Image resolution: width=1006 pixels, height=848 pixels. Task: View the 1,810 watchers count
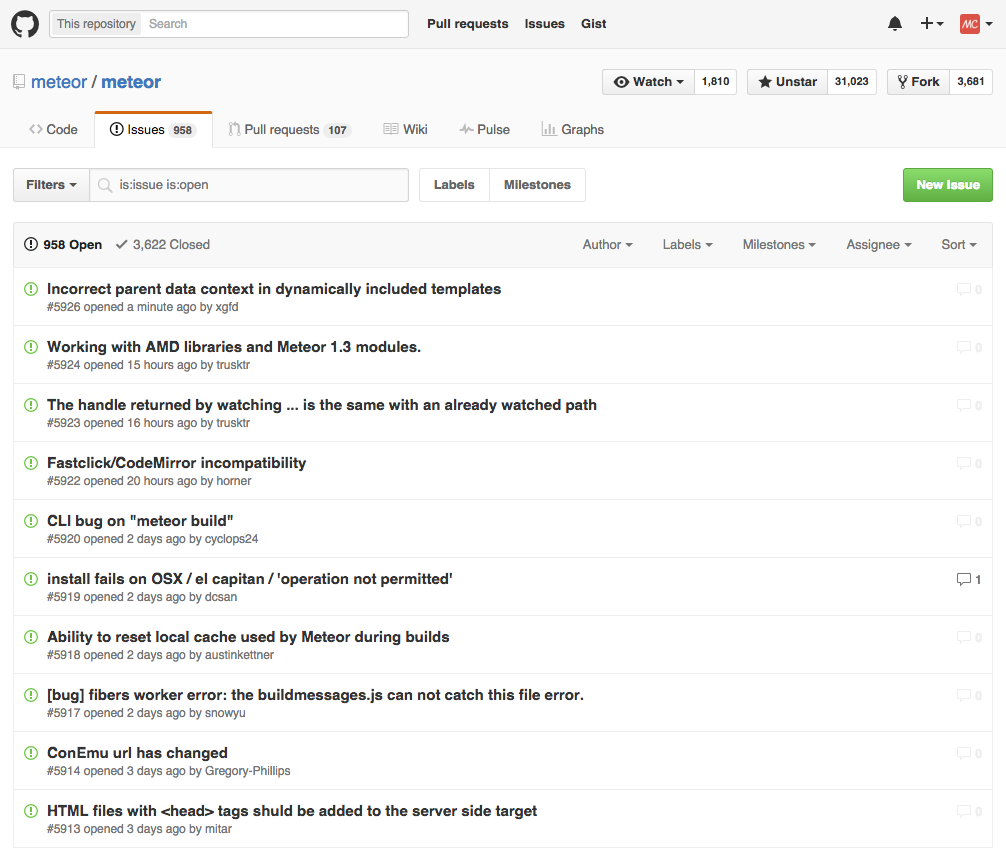tap(715, 82)
